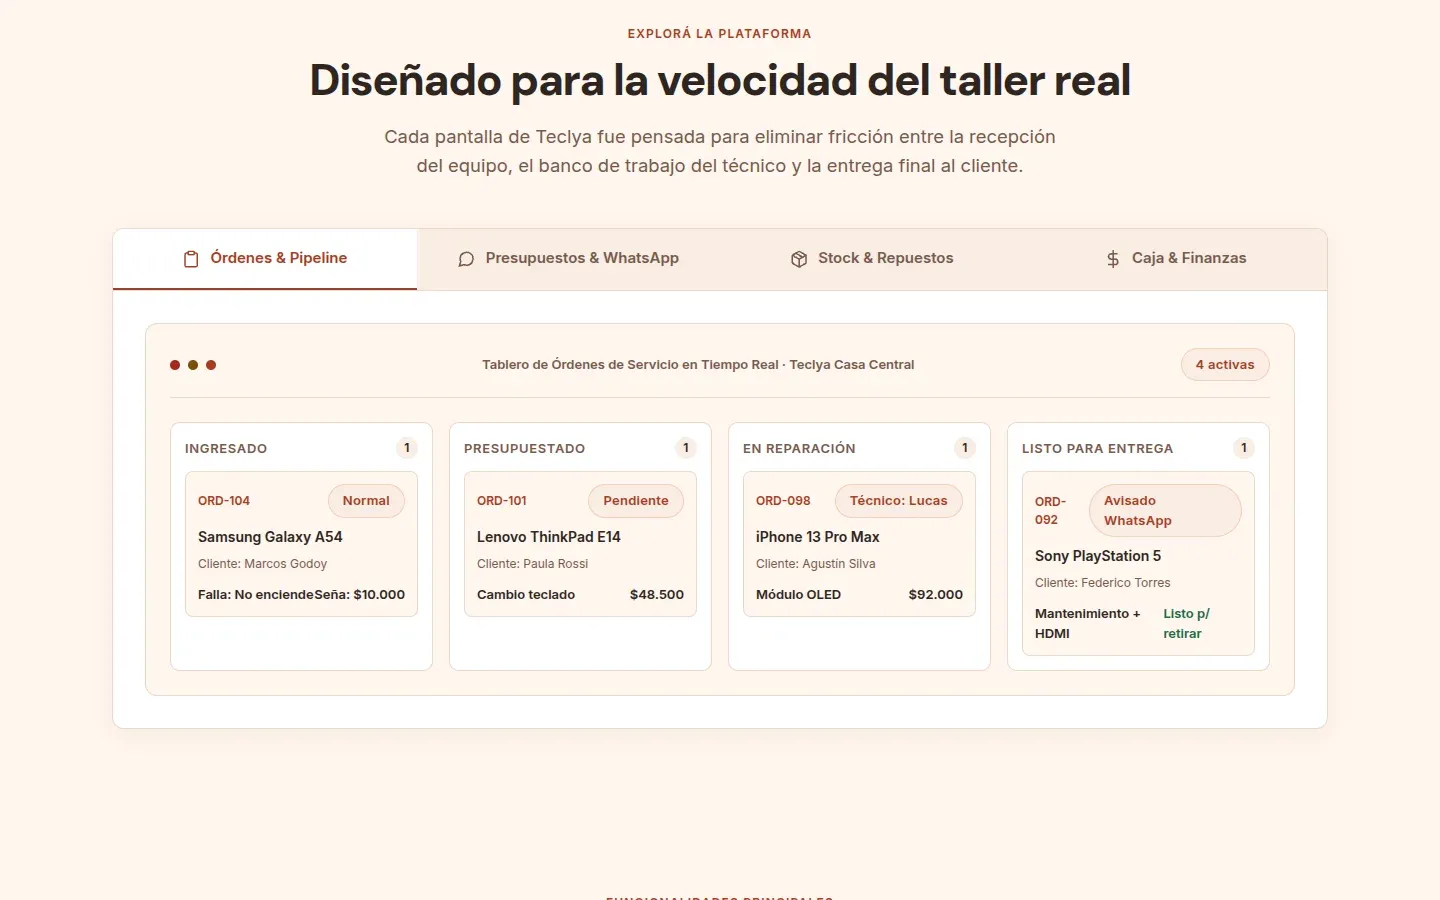Click 'Cambio teclado' repair description

526,595
